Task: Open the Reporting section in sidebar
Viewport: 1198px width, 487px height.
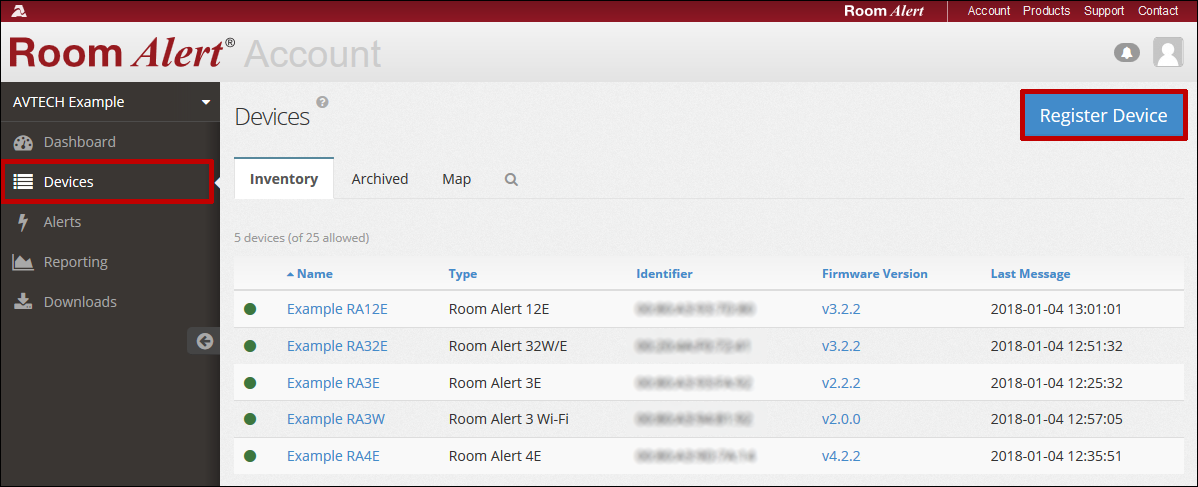Action: coord(75,262)
